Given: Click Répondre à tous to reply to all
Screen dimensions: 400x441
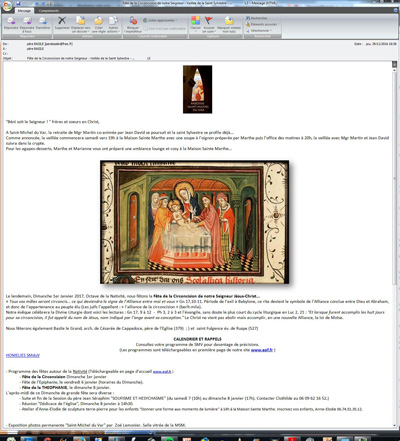Looking at the screenshot, I should tap(27, 24).
